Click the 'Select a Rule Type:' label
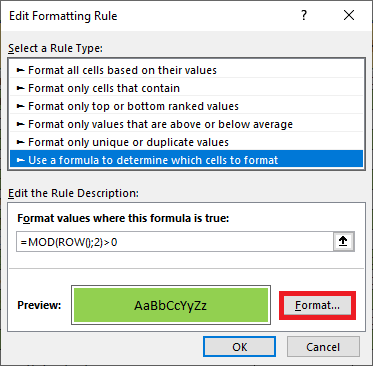This screenshot has width=373, height=366. (55, 48)
